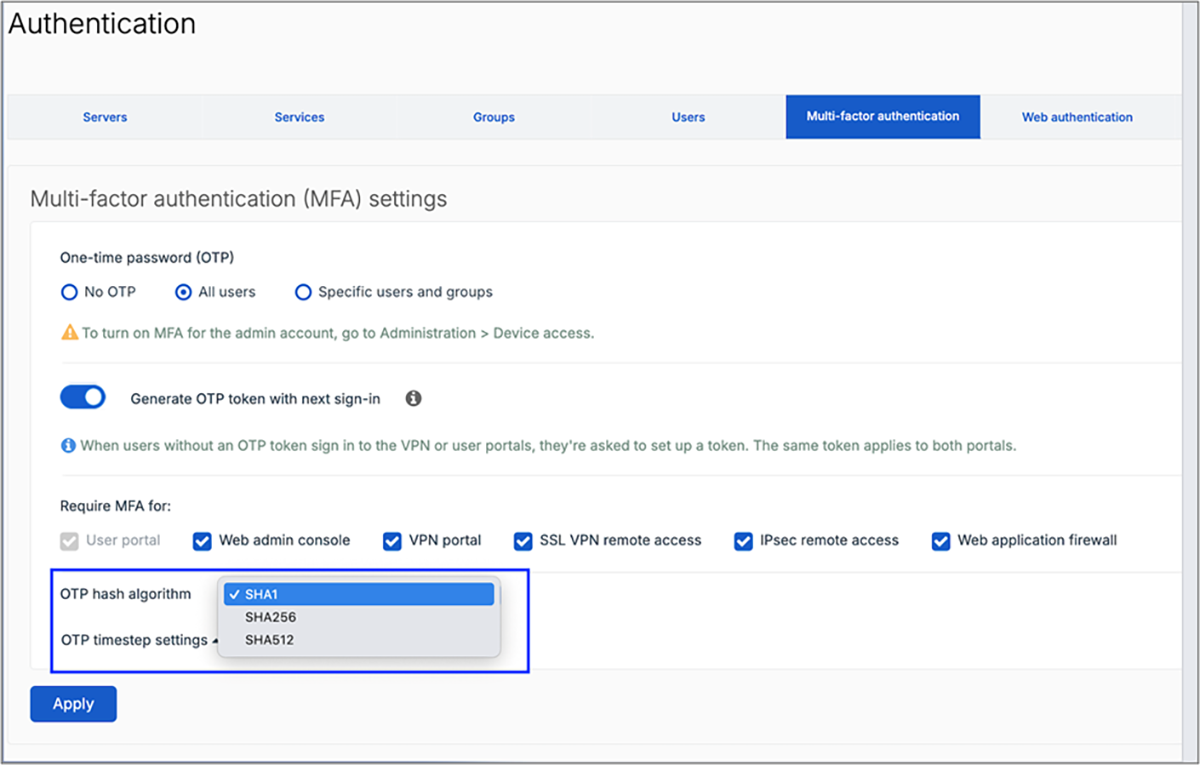Disable SSL VPN remote access requirement

522,540
